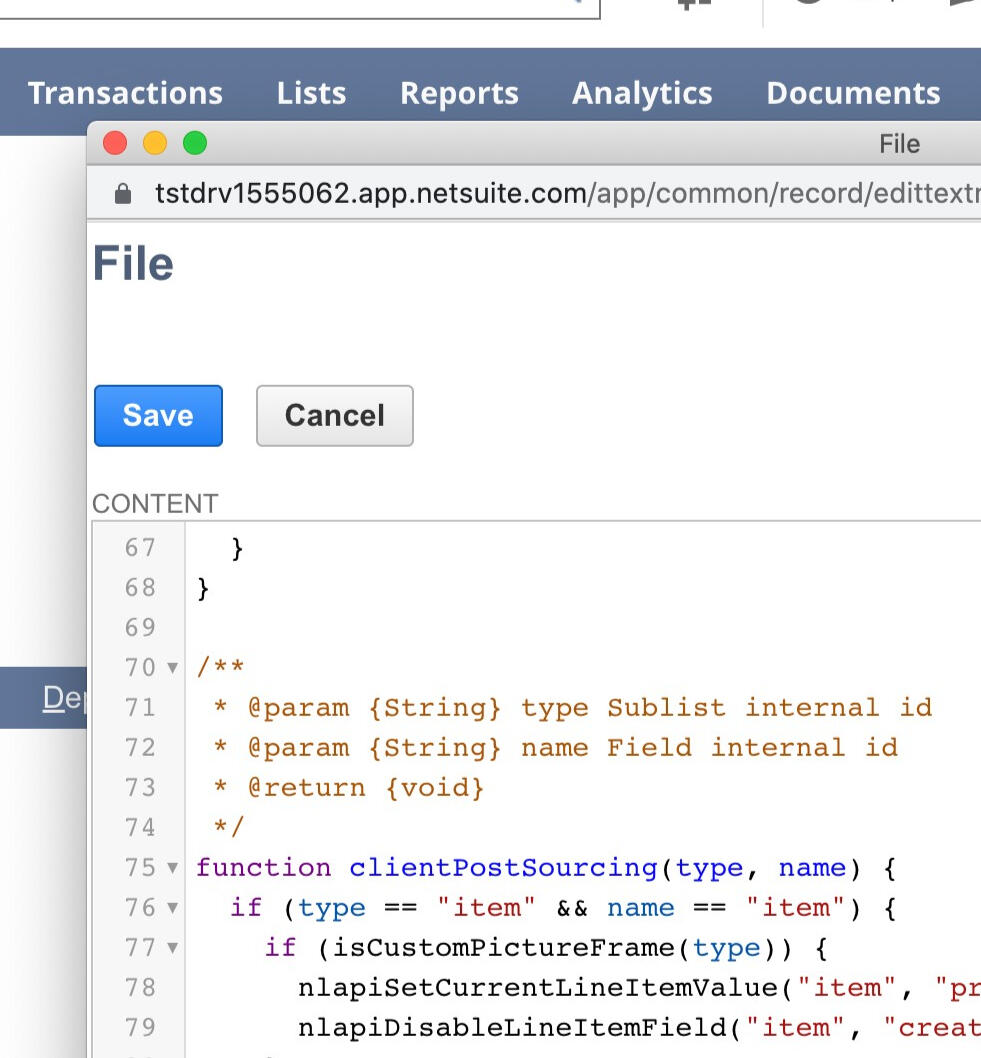This screenshot has height=1058, width=981.
Task: Save the file contents
Action: tap(158, 415)
